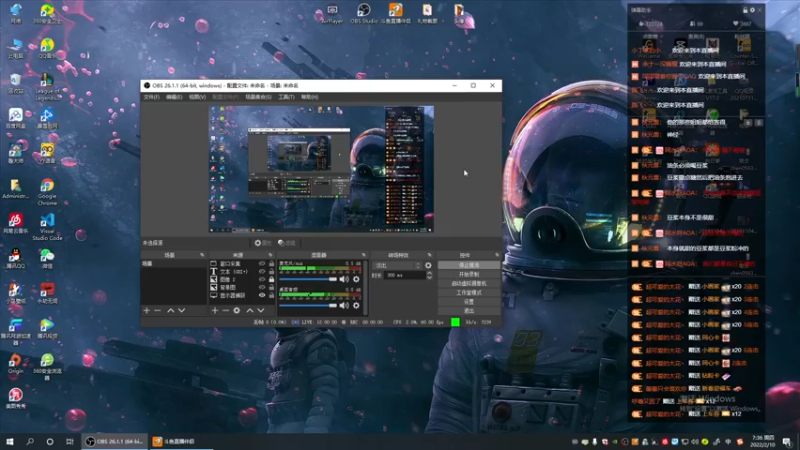800x450 pixels.
Task: Open transition properties gear menu
Action: pyautogui.click(x=428, y=265)
